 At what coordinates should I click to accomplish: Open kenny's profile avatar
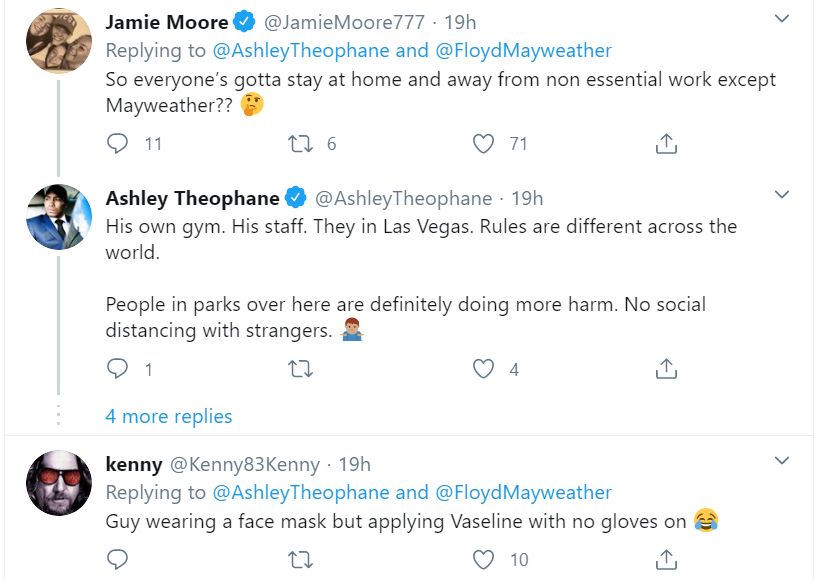tap(59, 482)
